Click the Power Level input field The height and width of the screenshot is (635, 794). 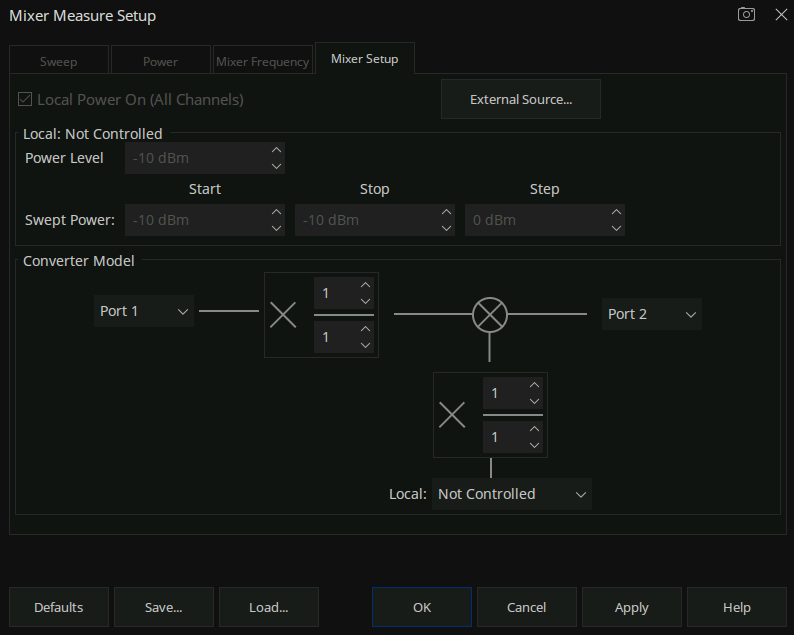[196, 158]
